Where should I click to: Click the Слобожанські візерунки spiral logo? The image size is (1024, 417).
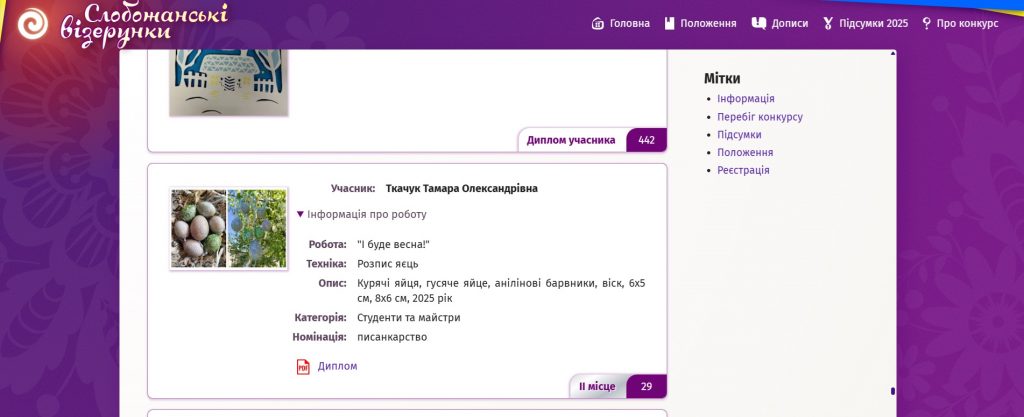tap(33, 24)
